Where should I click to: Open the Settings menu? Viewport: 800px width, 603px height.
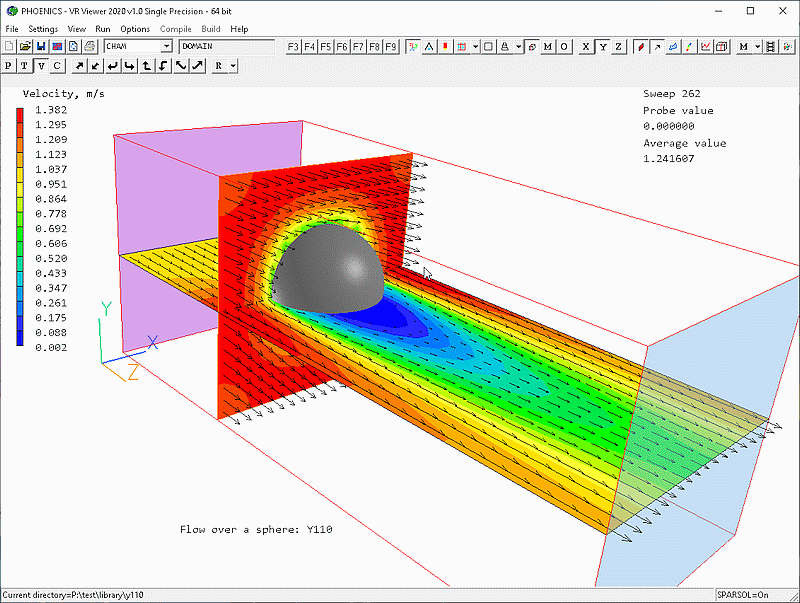(x=43, y=29)
